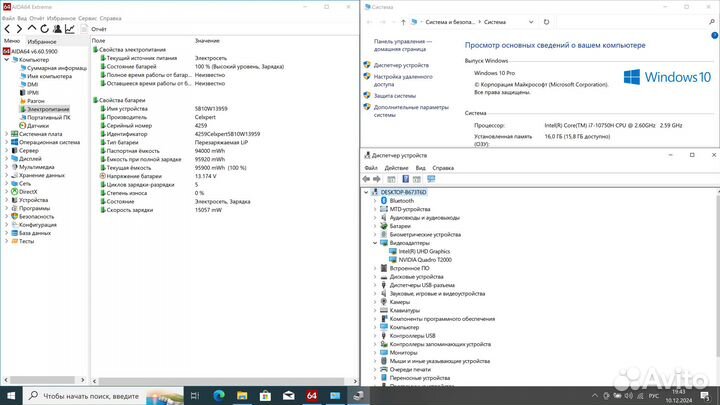This screenshot has width=720, height=405.
Task: Open Файл menu in AIDA64
Action: point(8,18)
